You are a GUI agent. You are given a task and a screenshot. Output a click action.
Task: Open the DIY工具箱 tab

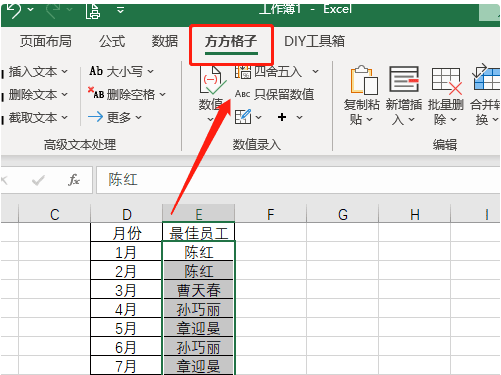pos(314,41)
